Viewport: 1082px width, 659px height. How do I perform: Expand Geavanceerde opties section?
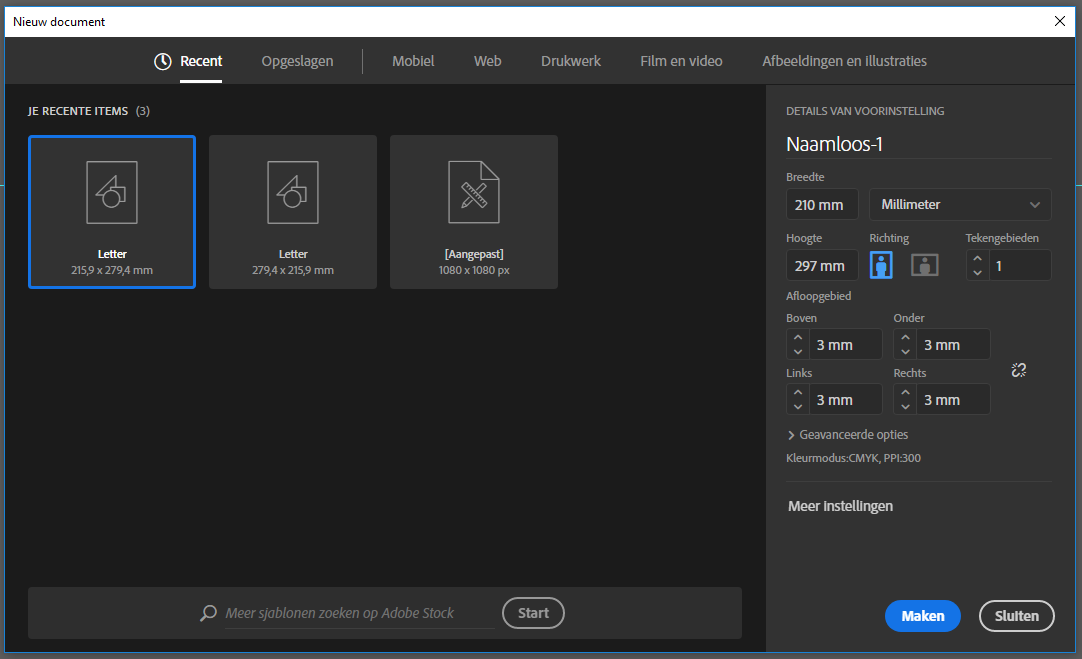[x=848, y=435]
